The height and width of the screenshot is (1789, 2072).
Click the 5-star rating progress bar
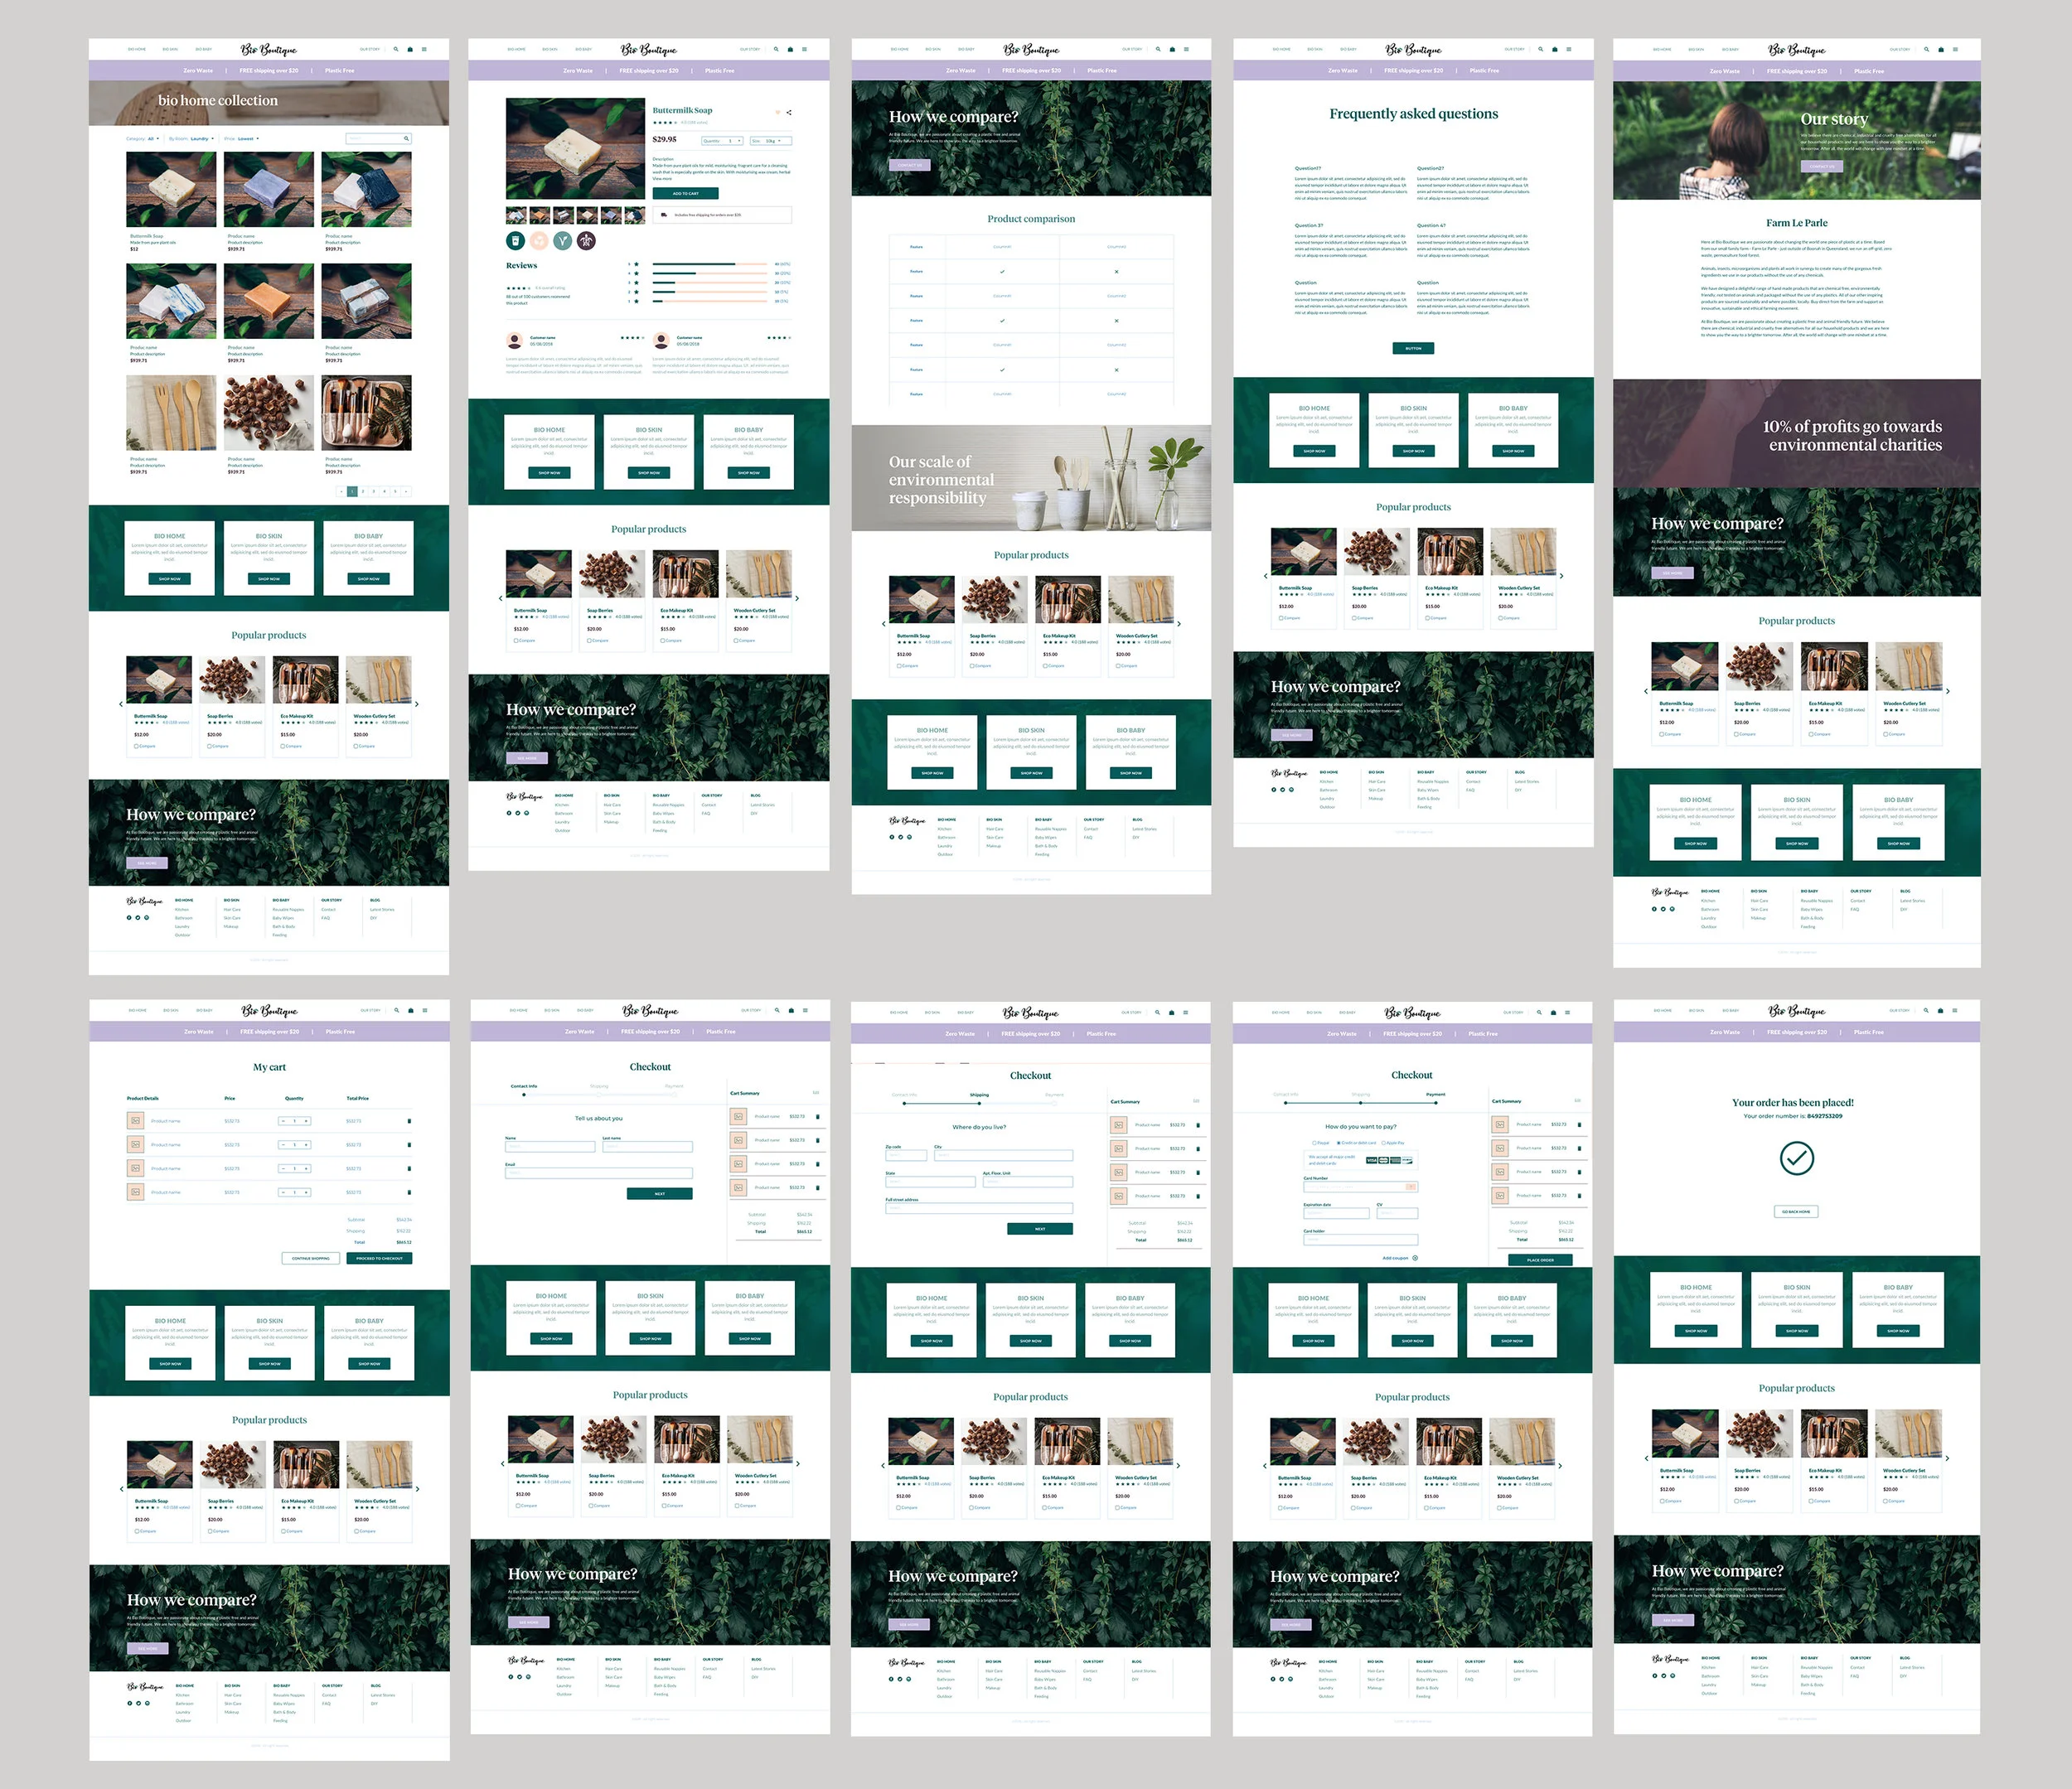tap(709, 264)
